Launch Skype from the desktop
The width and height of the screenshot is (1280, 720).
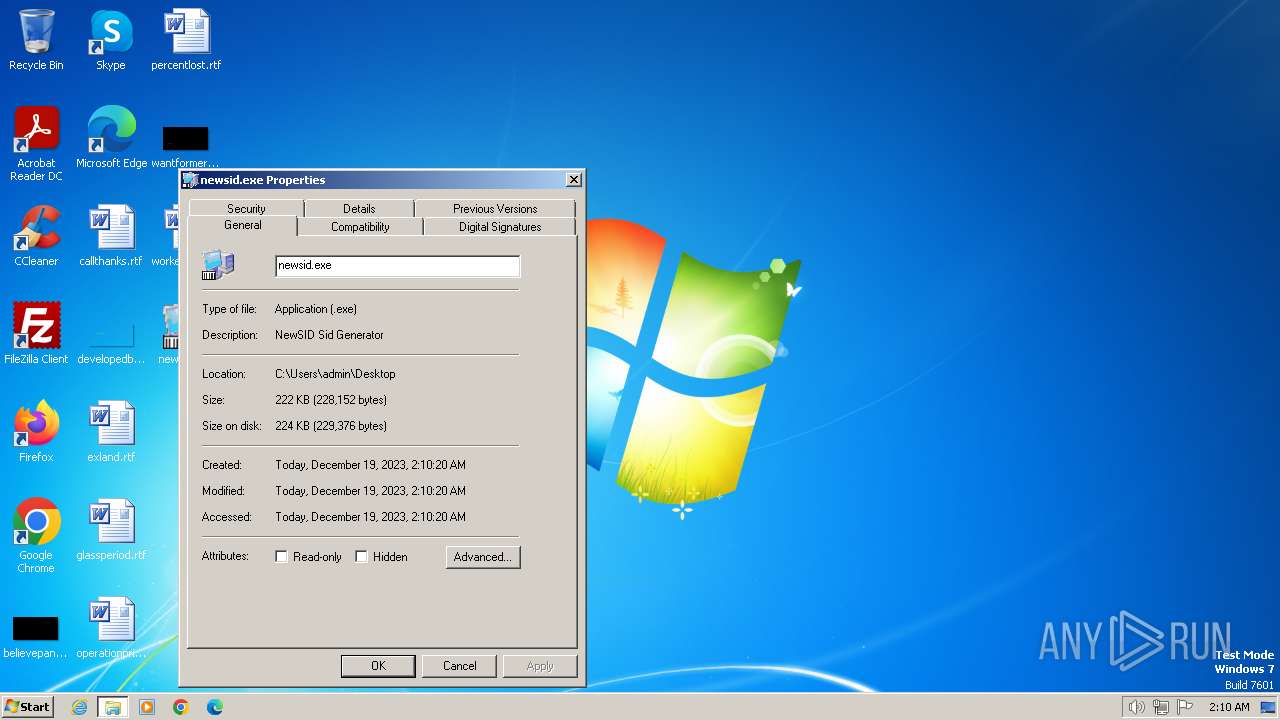[x=110, y=40]
